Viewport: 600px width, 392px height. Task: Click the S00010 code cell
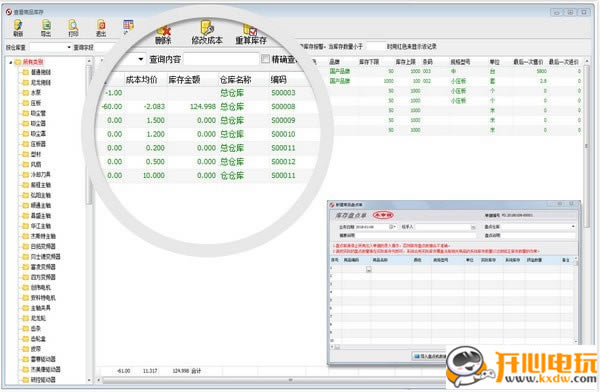[283, 134]
